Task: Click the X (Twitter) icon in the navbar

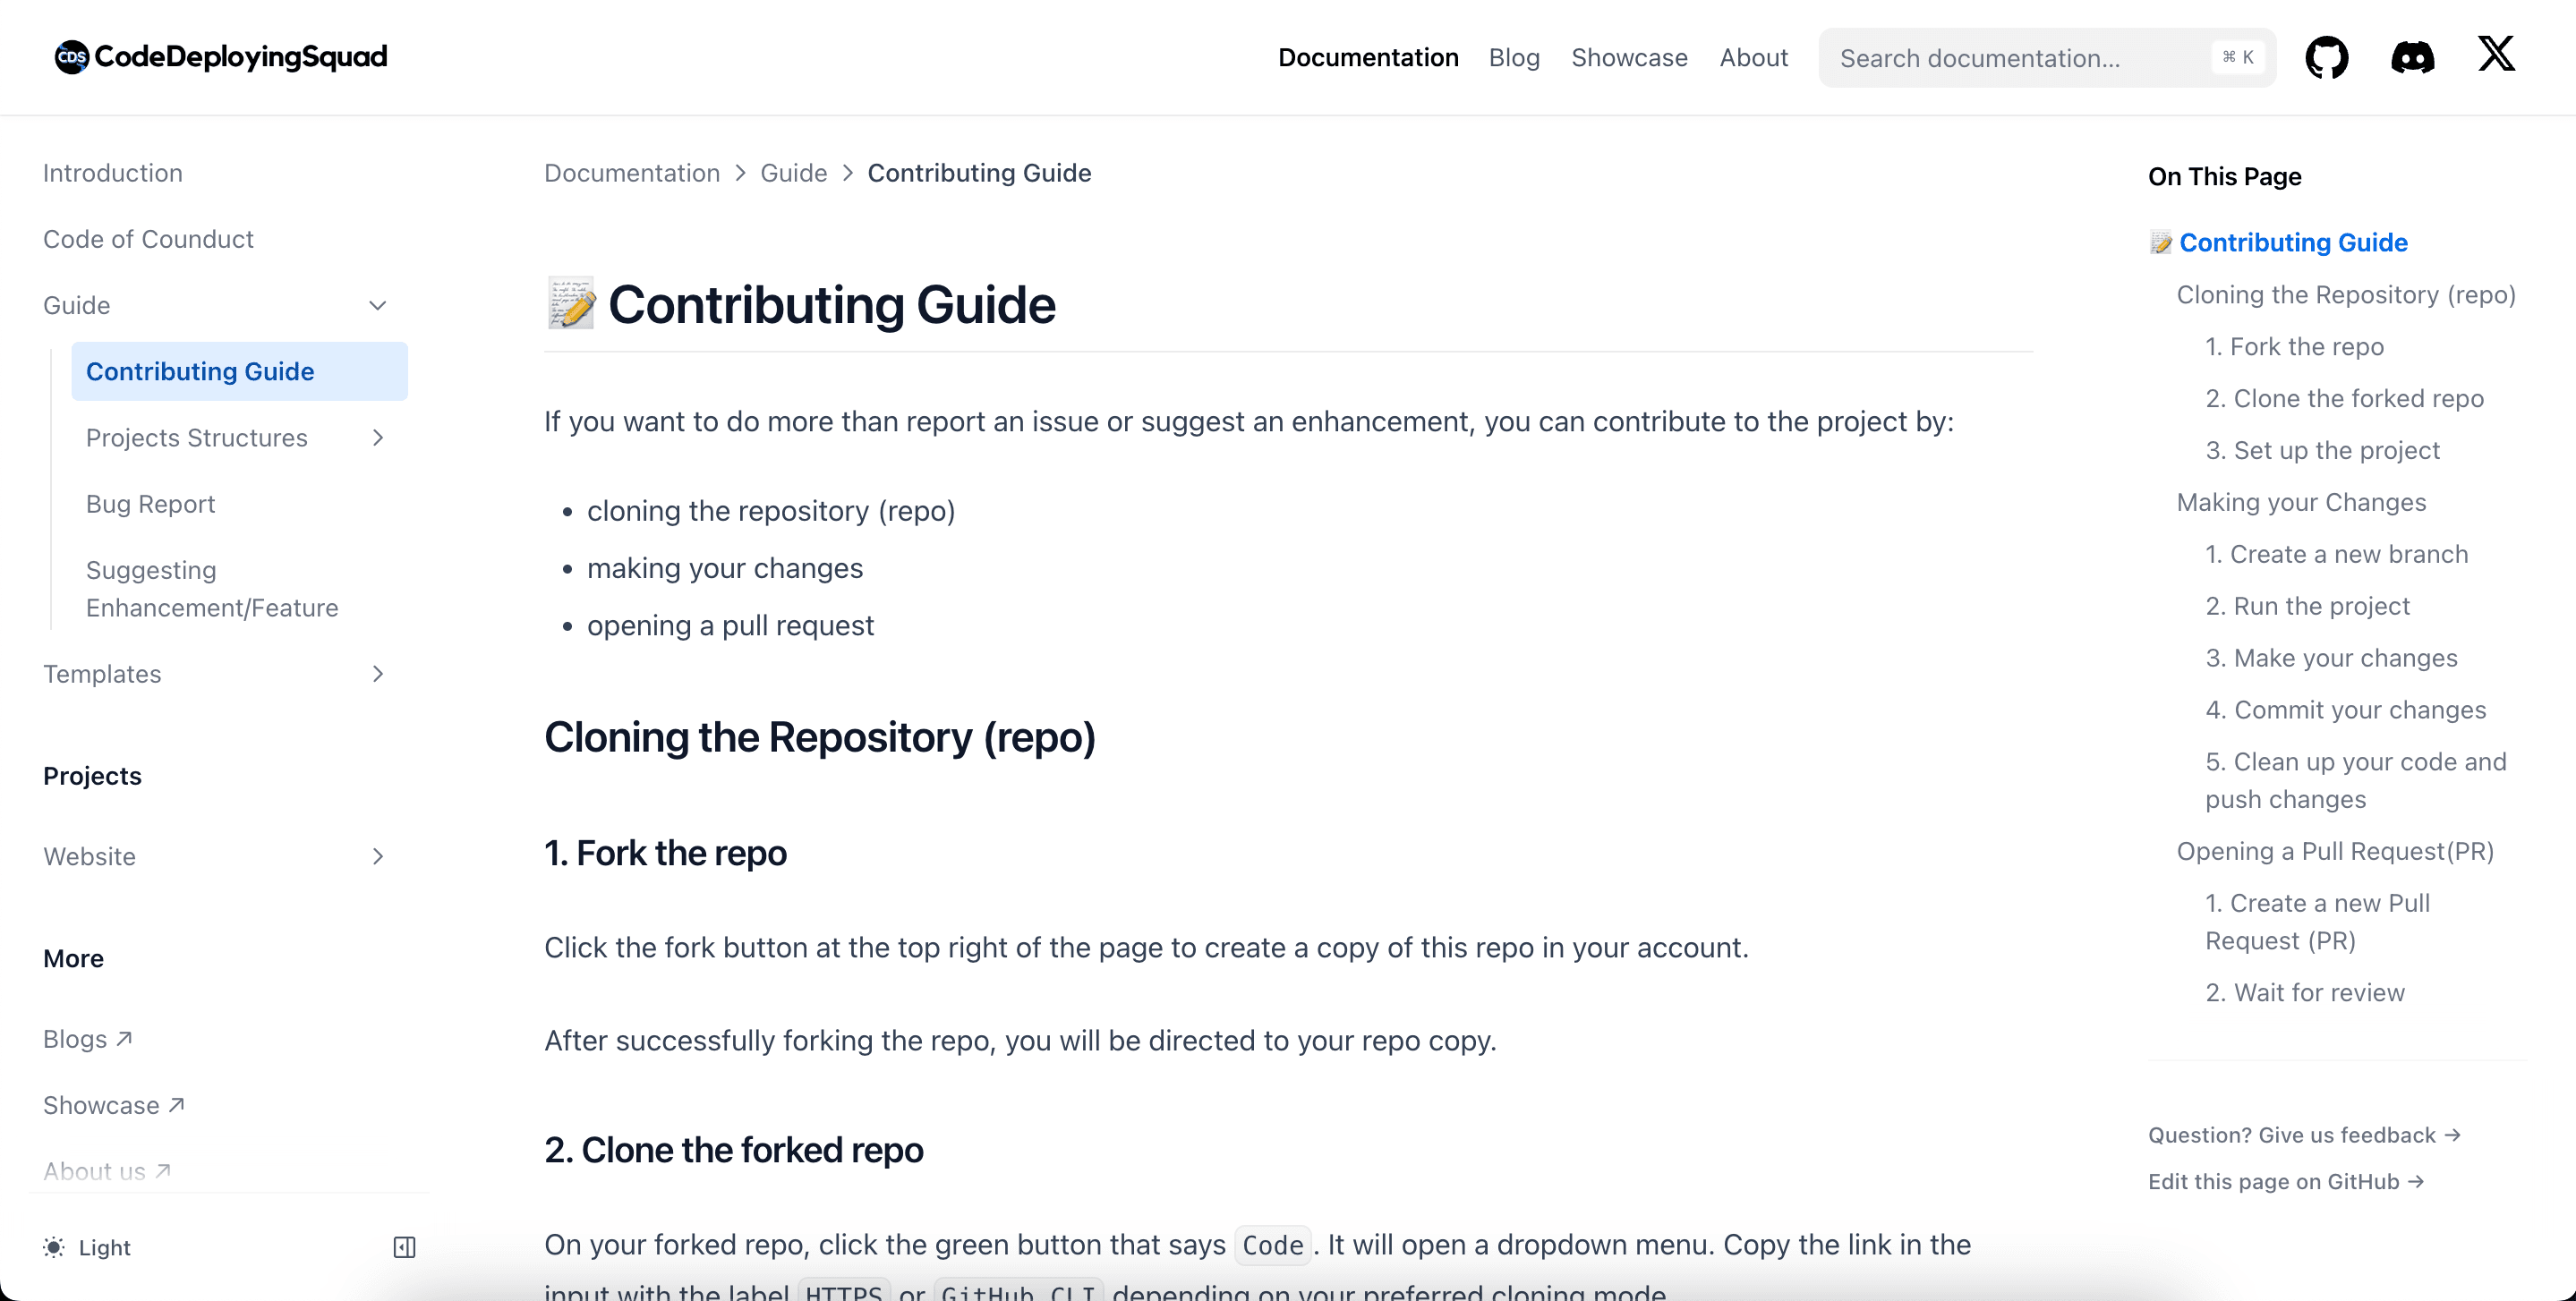Action: pyautogui.click(x=2500, y=55)
